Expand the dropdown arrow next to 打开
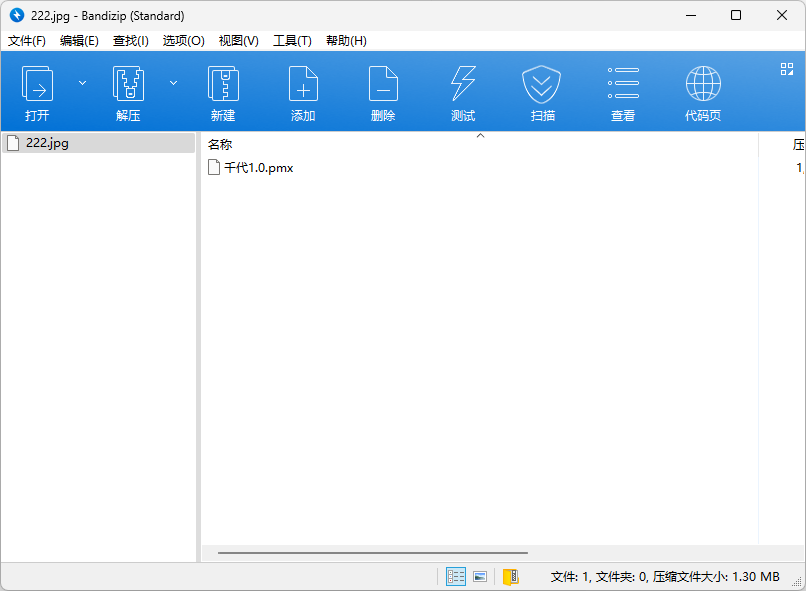This screenshot has height=591, width=806. (83, 83)
